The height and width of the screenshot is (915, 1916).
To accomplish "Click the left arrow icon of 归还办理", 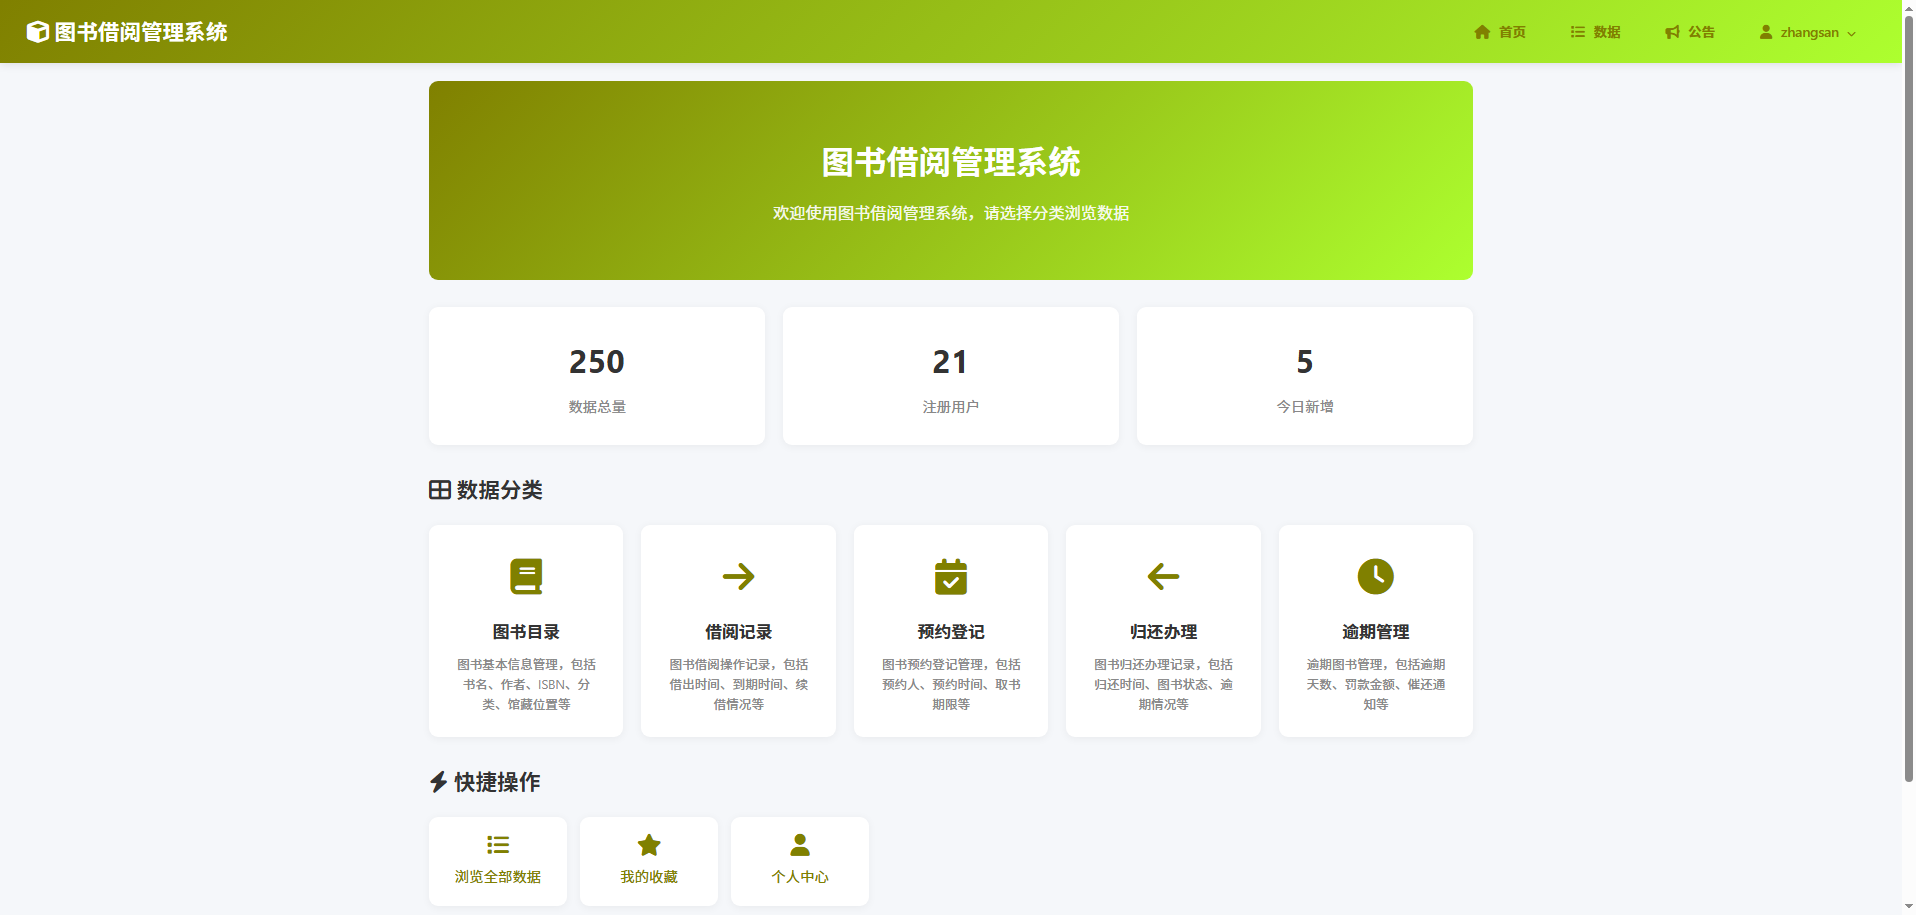I will pos(1163,576).
